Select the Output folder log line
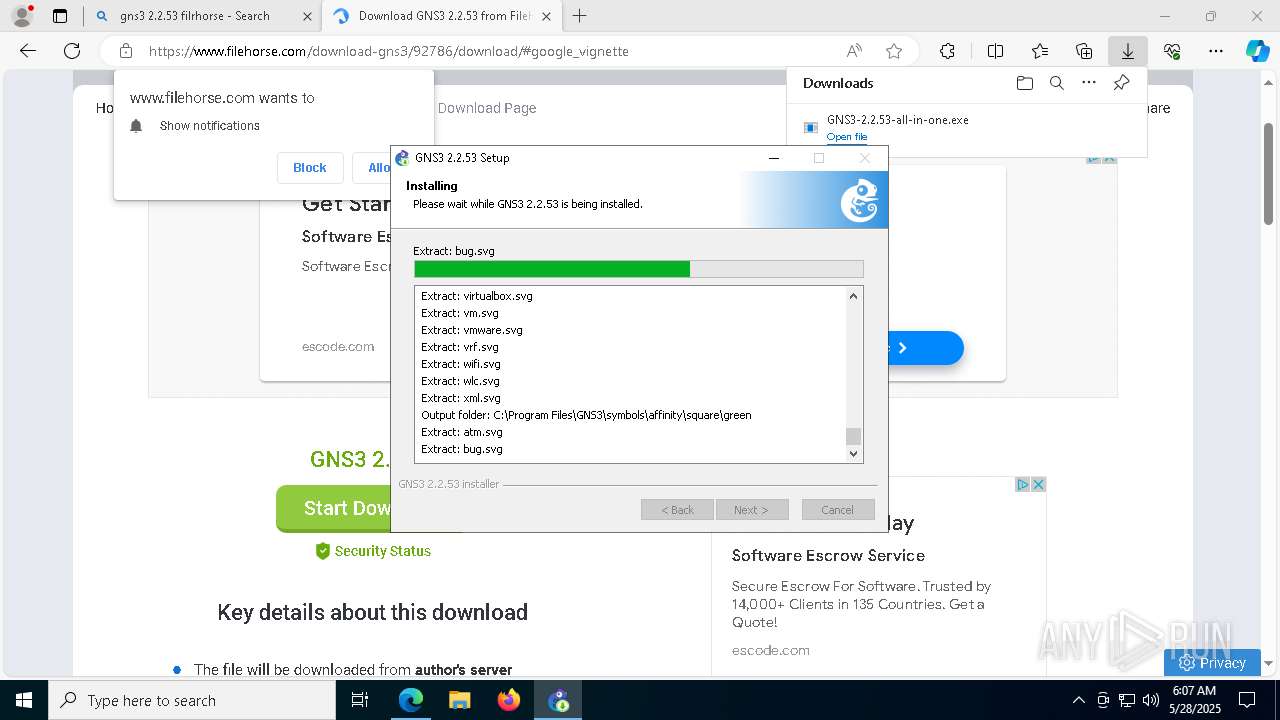This screenshot has width=1280, height=720. pyautogui.click(x=586, y=415)
